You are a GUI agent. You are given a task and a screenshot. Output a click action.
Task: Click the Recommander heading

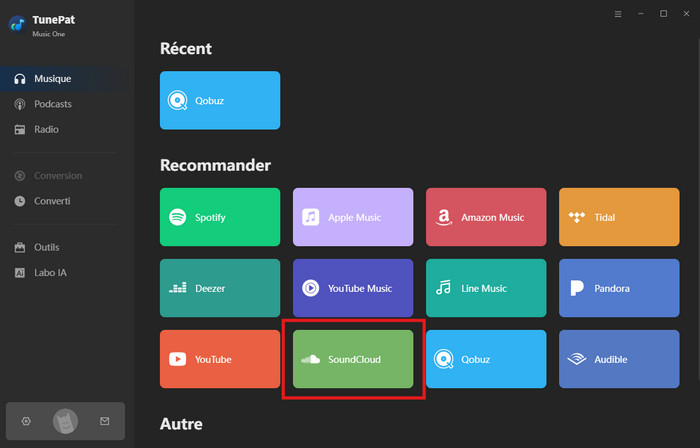(x=215, y=166)
